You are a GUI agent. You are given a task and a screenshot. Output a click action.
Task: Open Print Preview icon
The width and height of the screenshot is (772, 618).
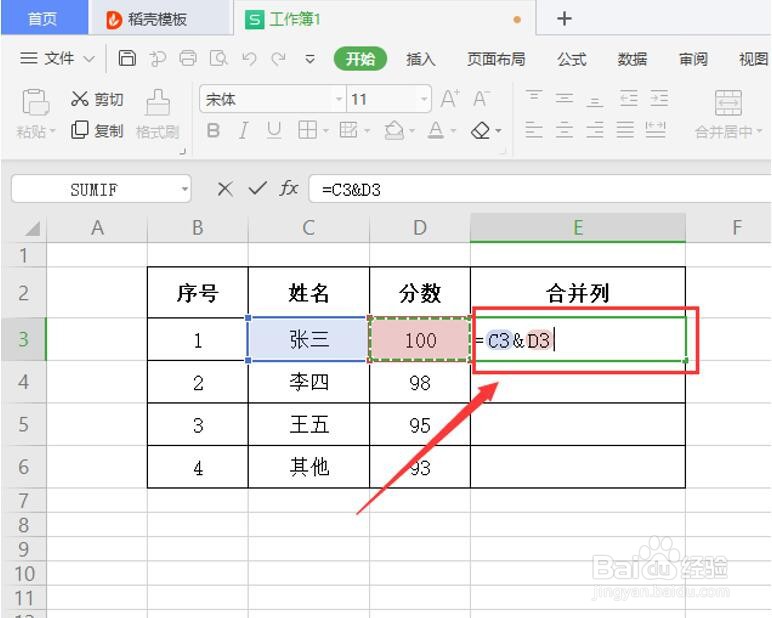[218, 58]
